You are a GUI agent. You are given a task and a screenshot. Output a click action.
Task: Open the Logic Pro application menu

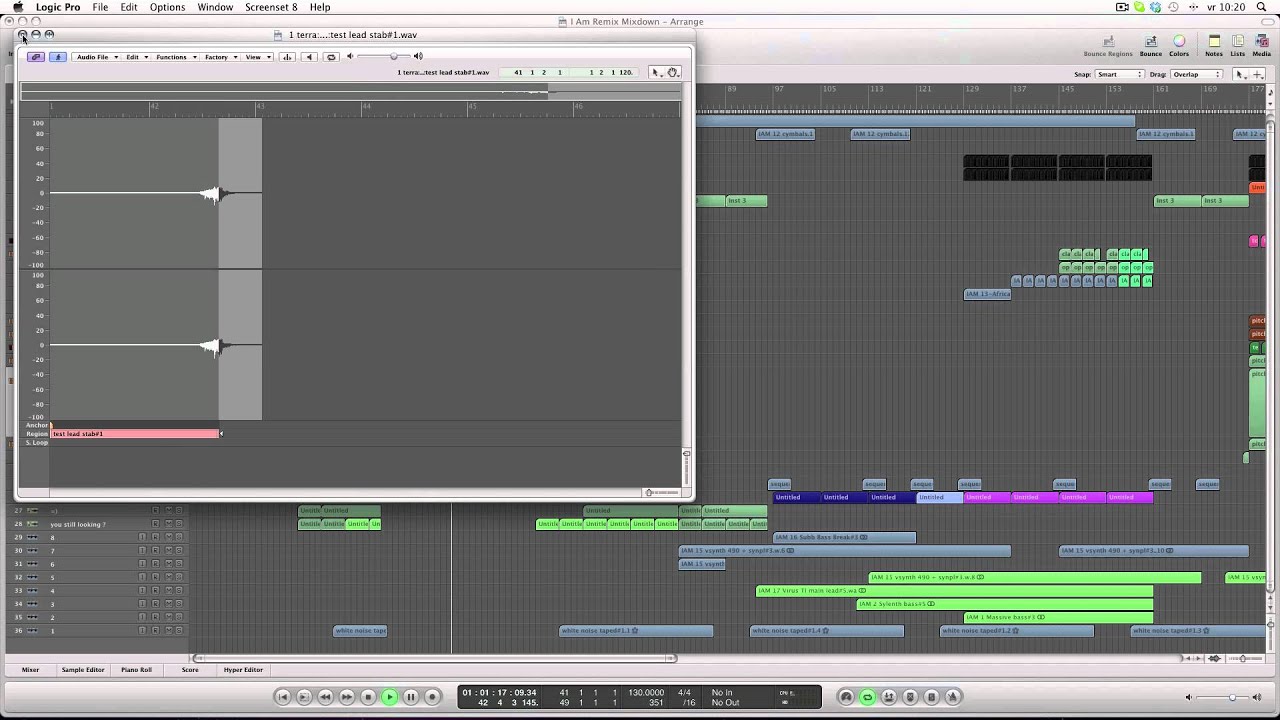(57, 7)
